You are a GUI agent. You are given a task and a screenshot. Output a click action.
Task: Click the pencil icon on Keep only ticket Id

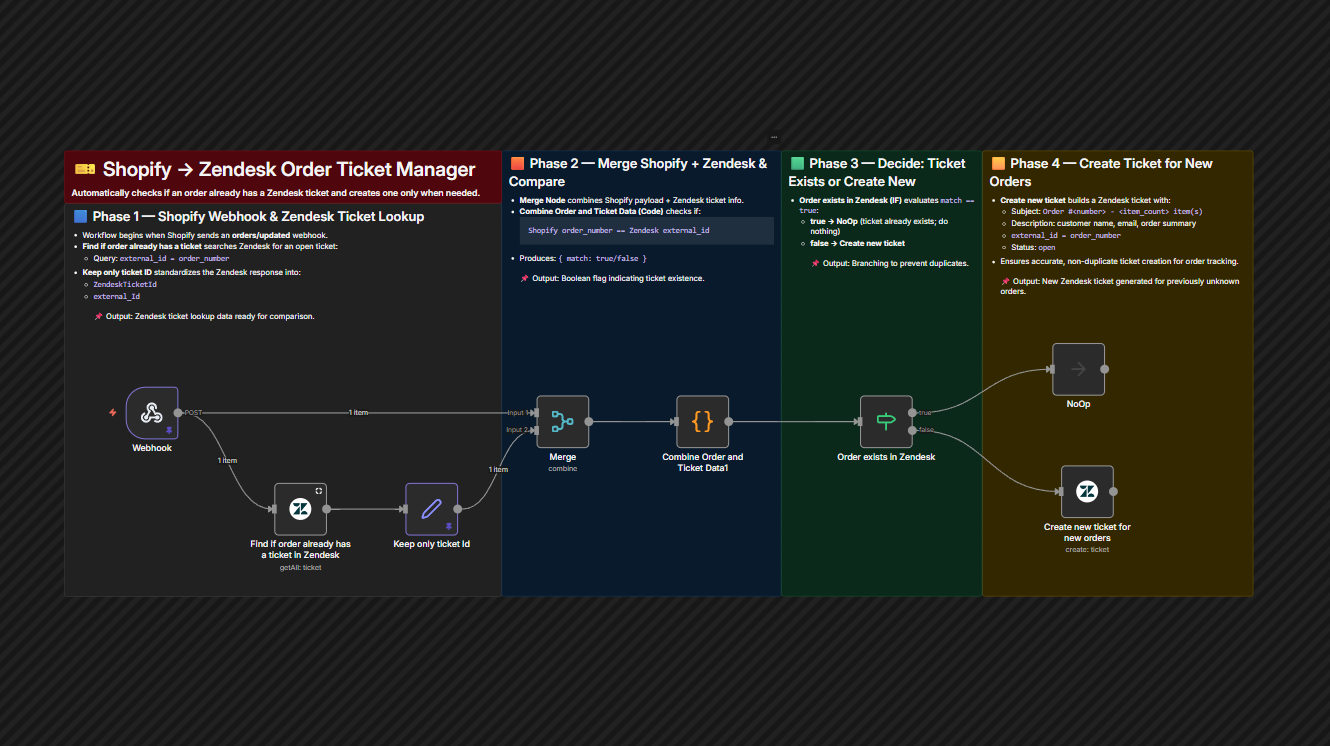[431, 509]
